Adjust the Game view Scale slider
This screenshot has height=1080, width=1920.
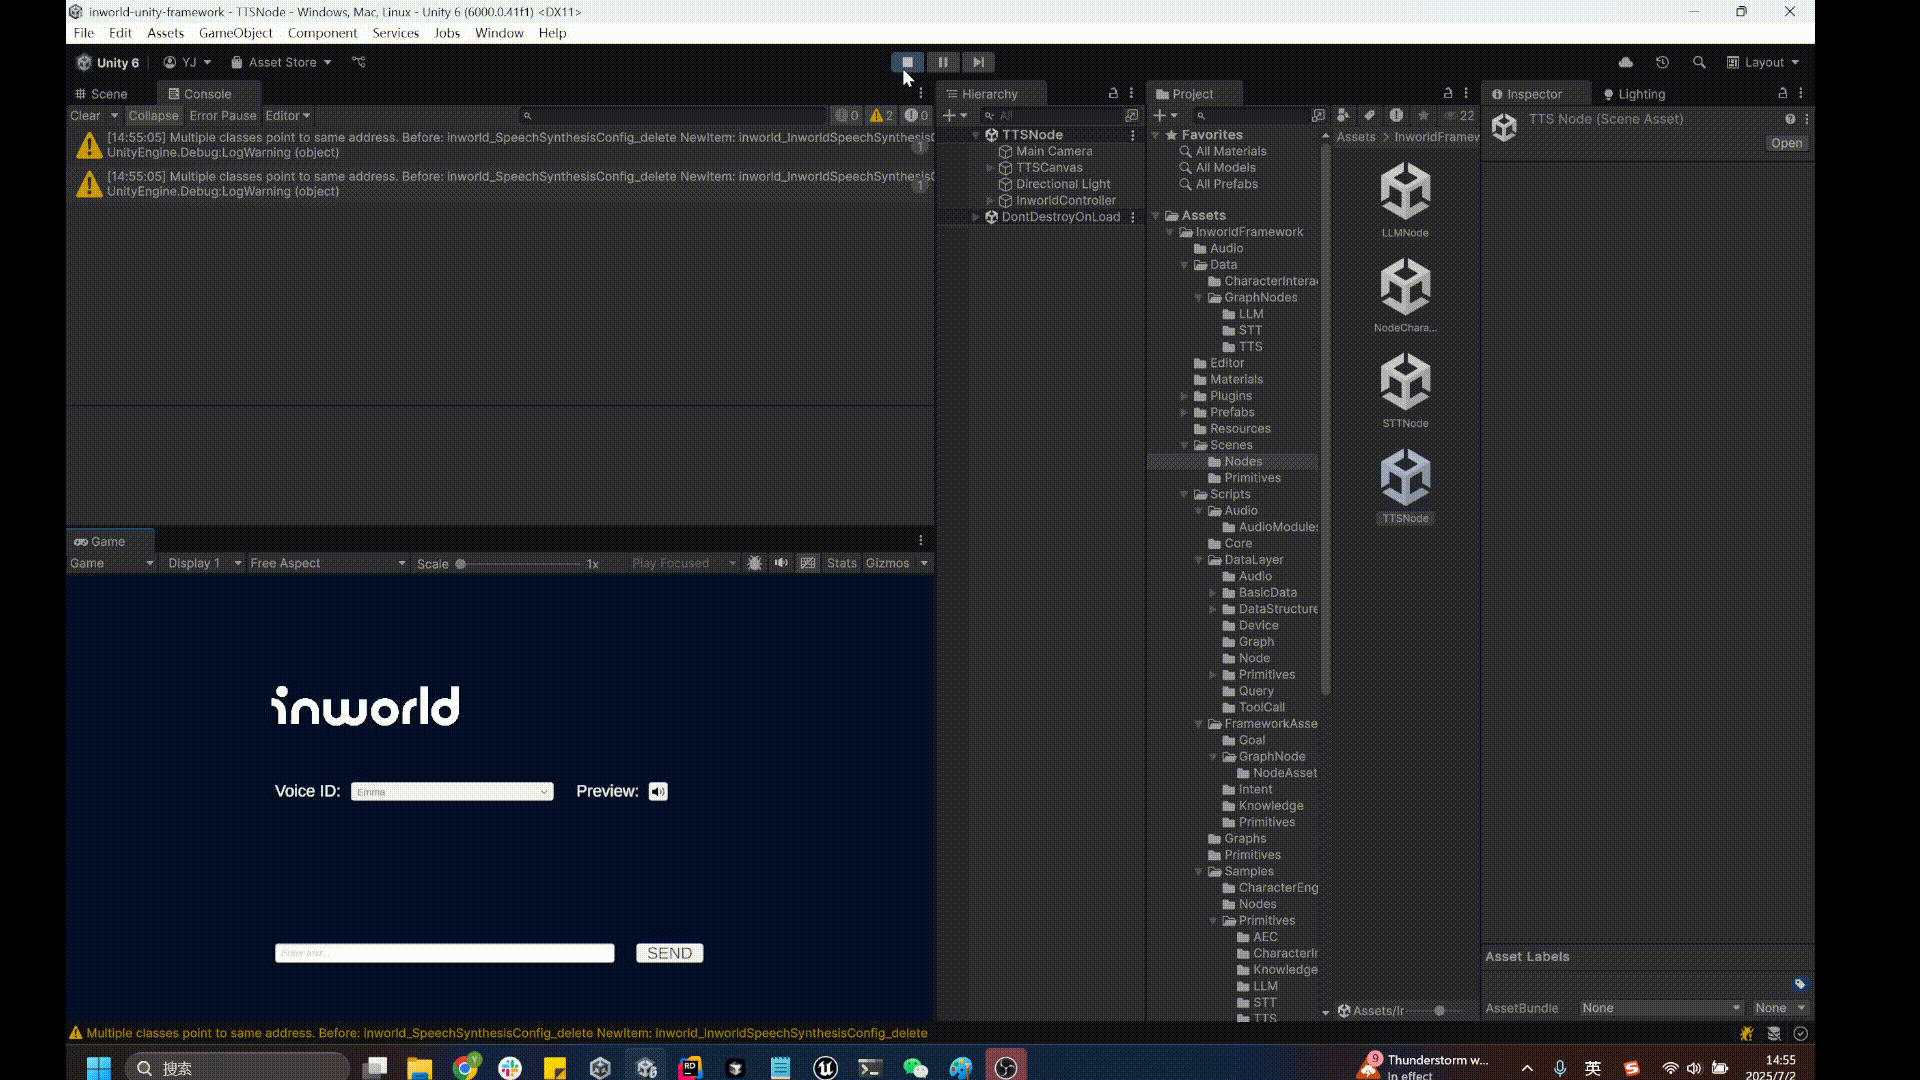(461, 564)
